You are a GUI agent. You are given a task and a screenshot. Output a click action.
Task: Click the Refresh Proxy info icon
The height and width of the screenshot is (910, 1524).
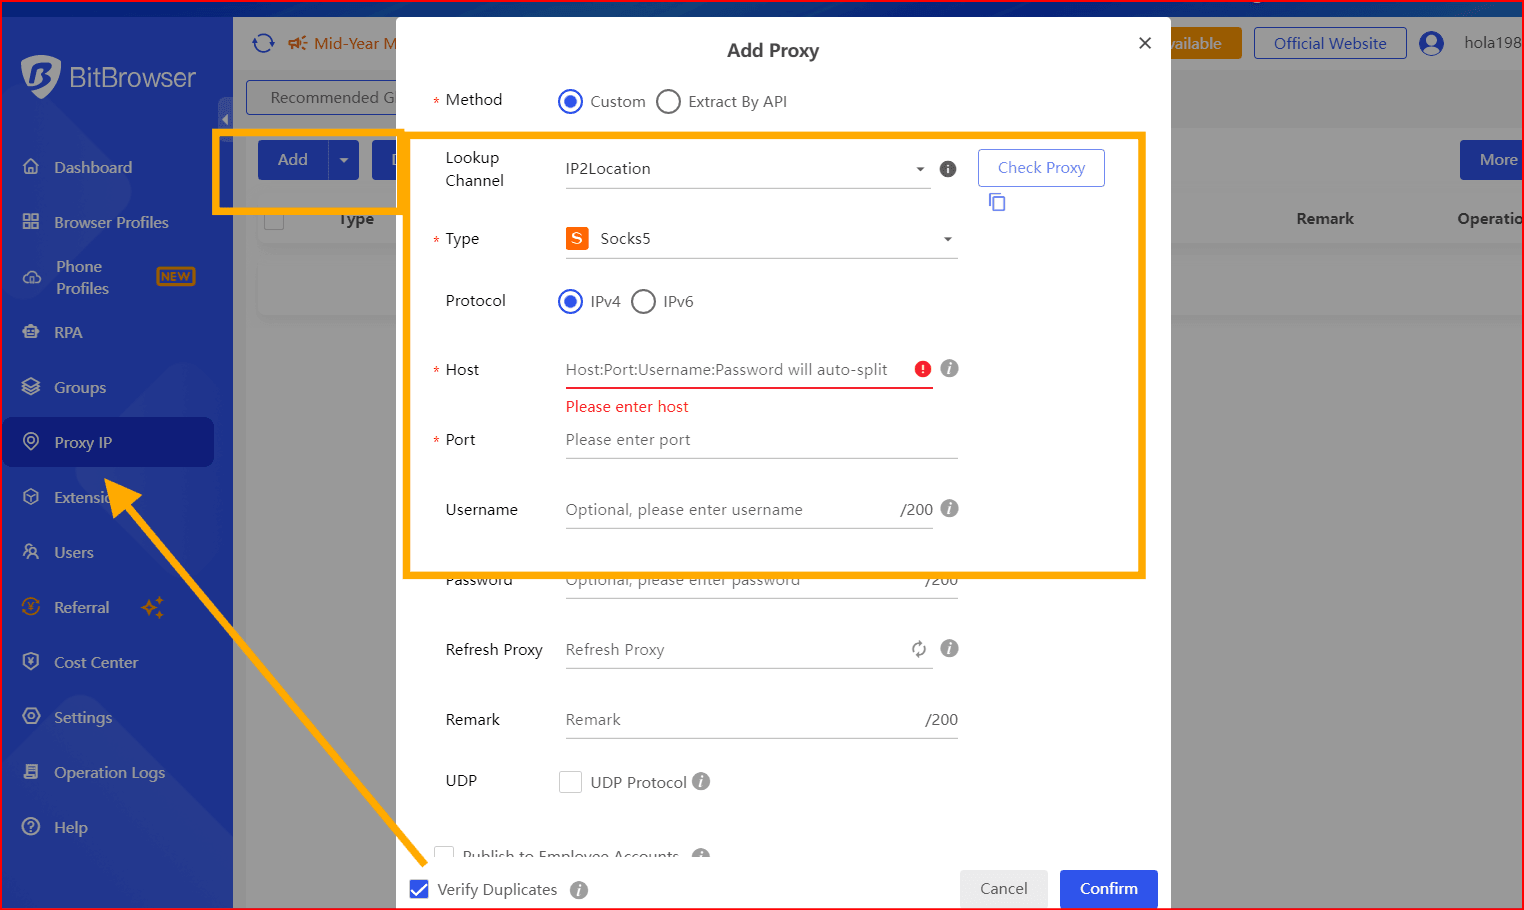950,649
